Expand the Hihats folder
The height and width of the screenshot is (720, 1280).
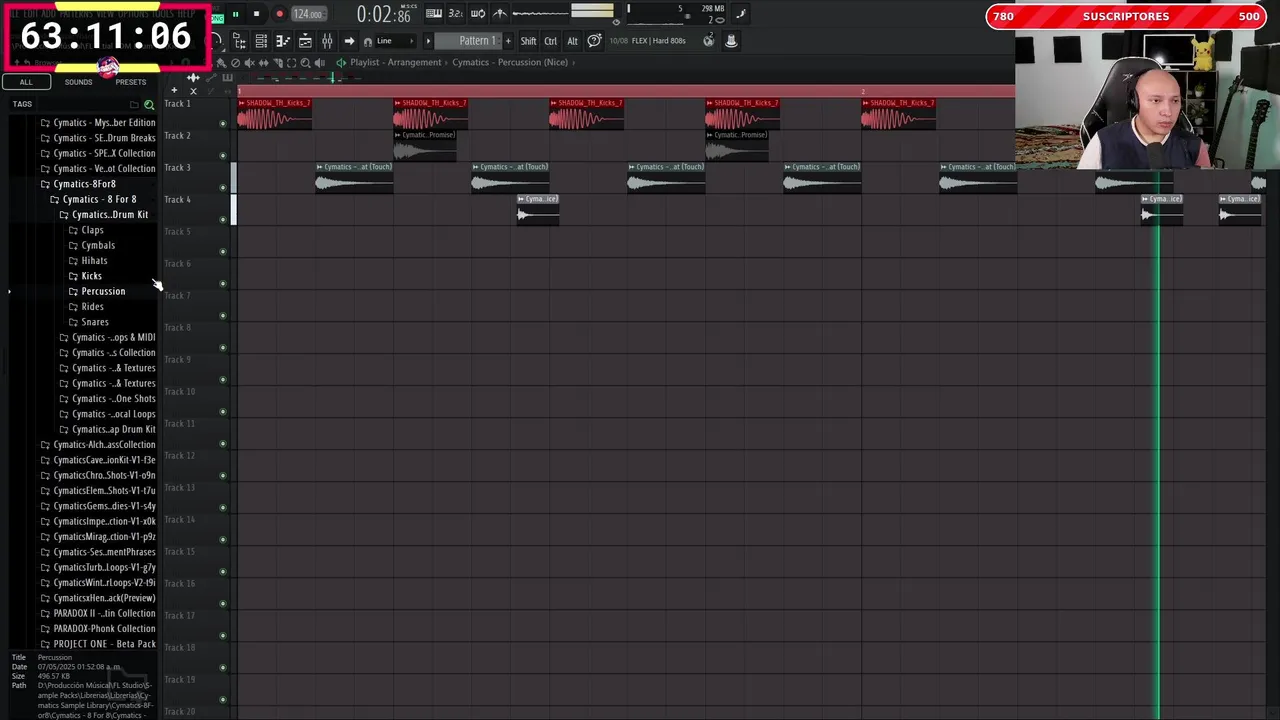tap(87, 260)
